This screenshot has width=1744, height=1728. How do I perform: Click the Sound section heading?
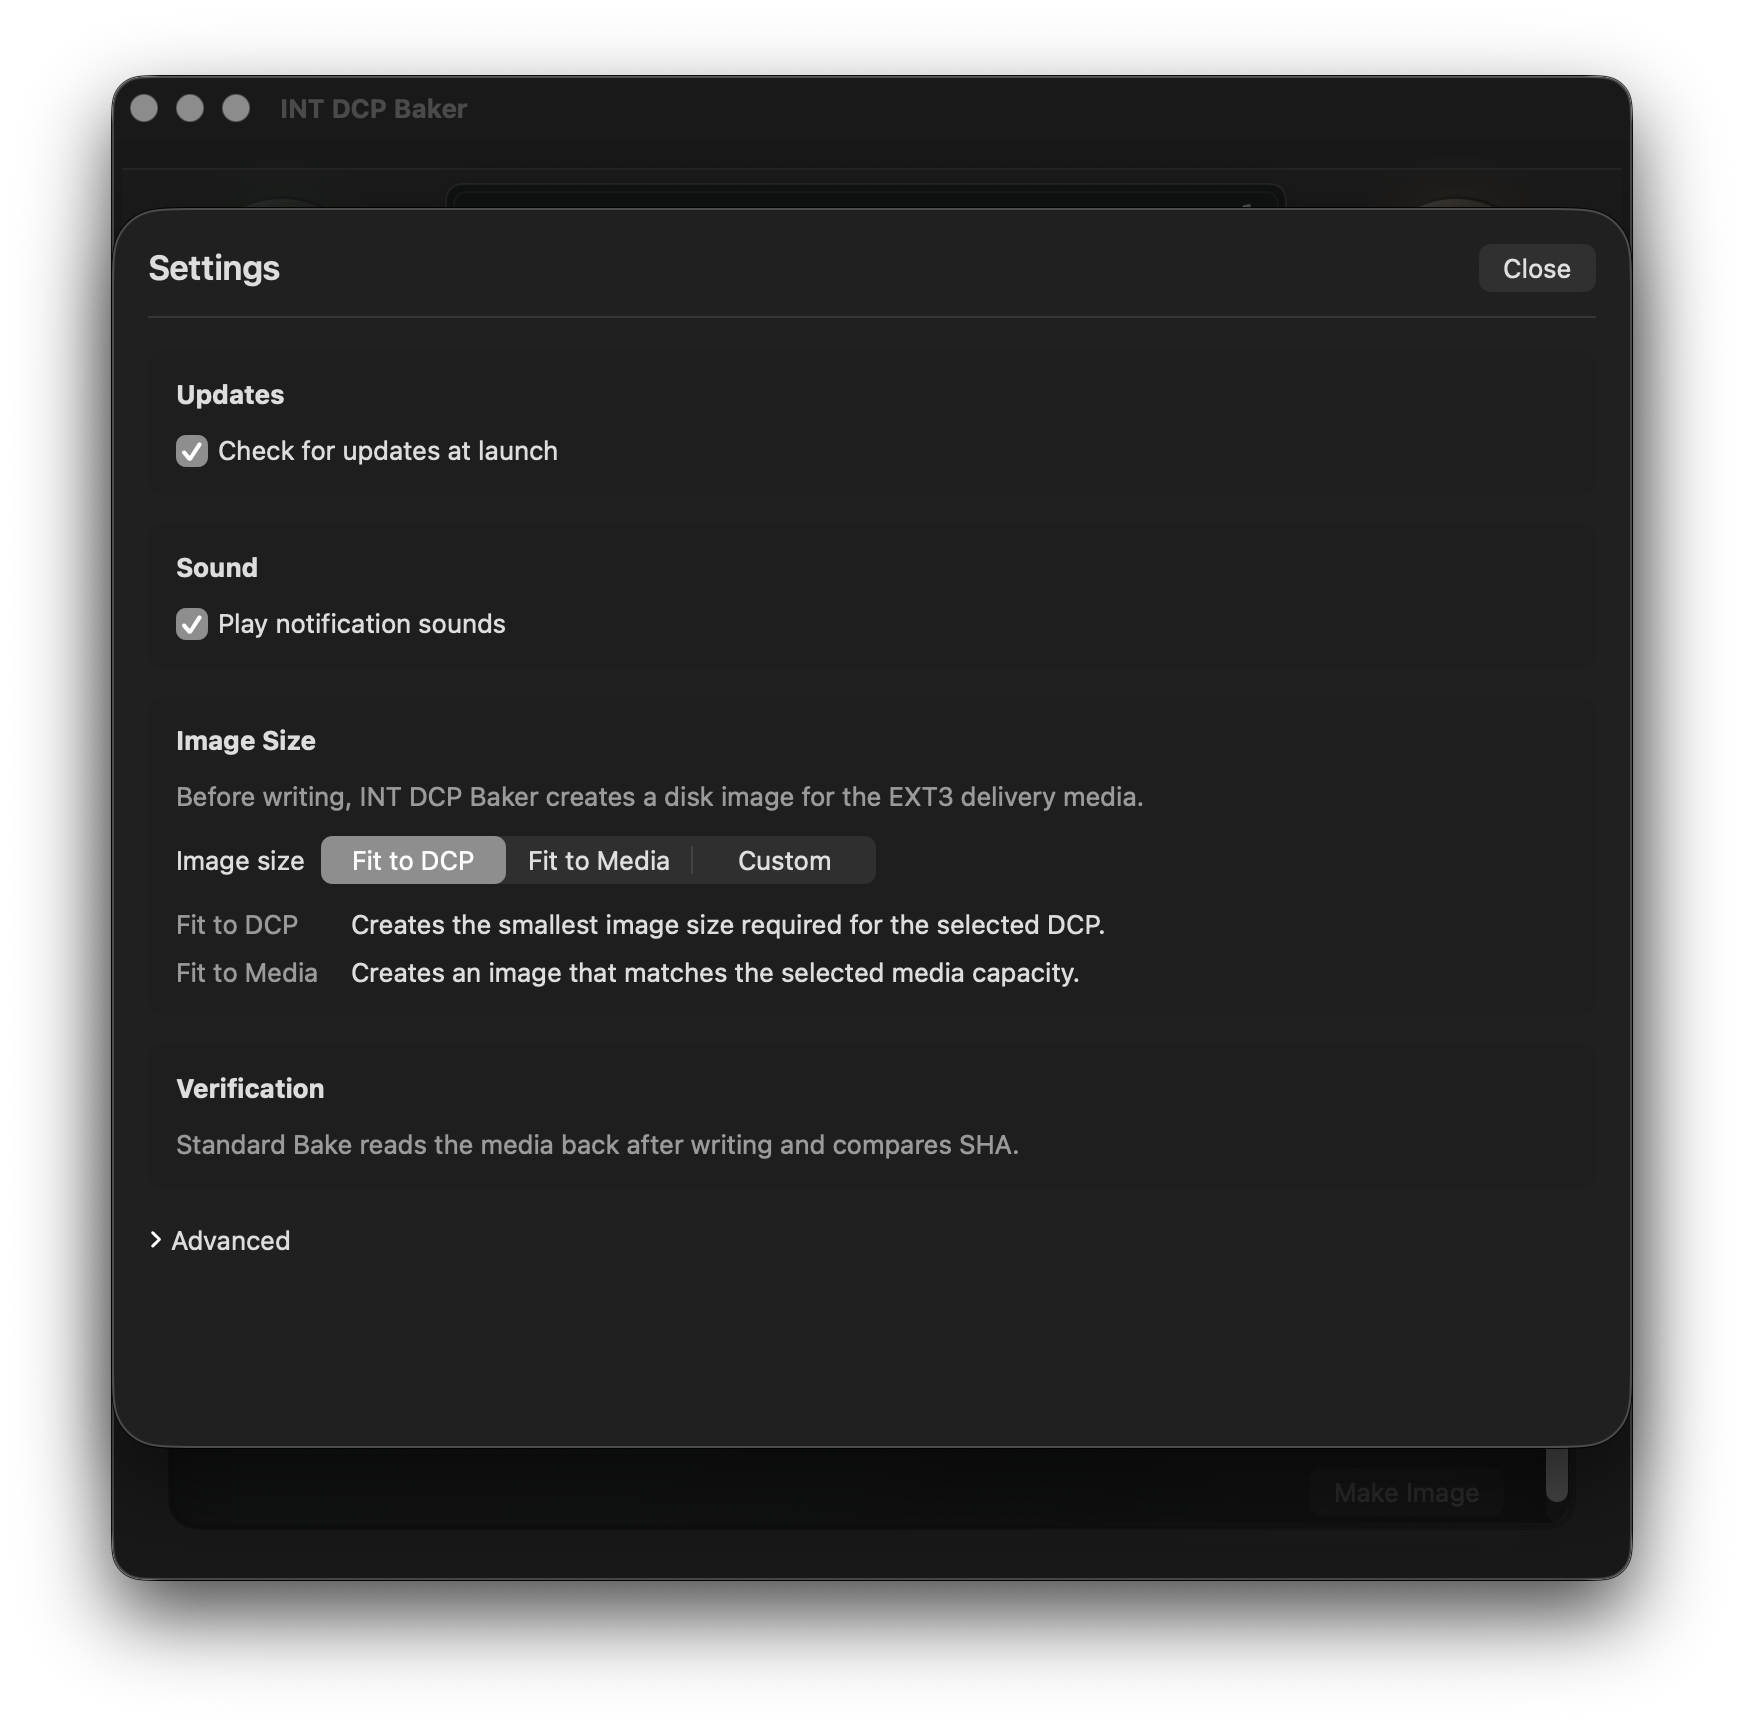217,568
